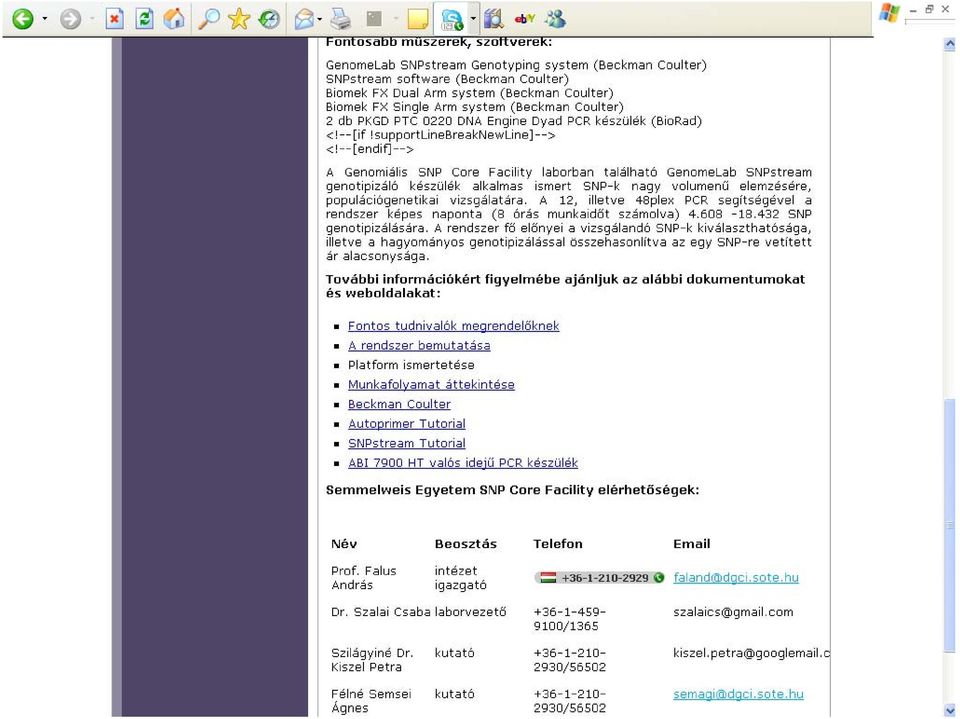Click the kiszel.petra@googlemail email text
960x719 pixels.
(x=751, y=653)
